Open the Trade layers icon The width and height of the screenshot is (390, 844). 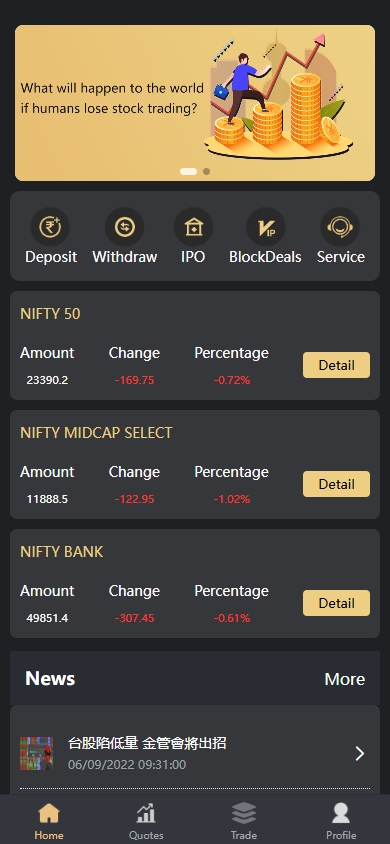pos(244,813)
